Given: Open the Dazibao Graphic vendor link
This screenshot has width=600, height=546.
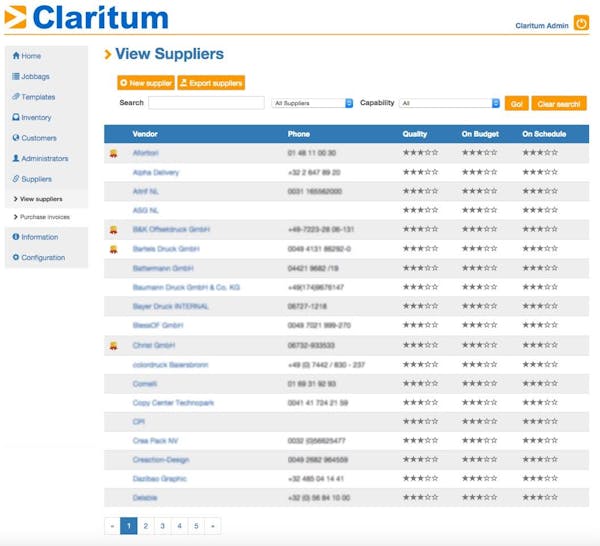Looking at the screenshot, I should coord(160,479).
